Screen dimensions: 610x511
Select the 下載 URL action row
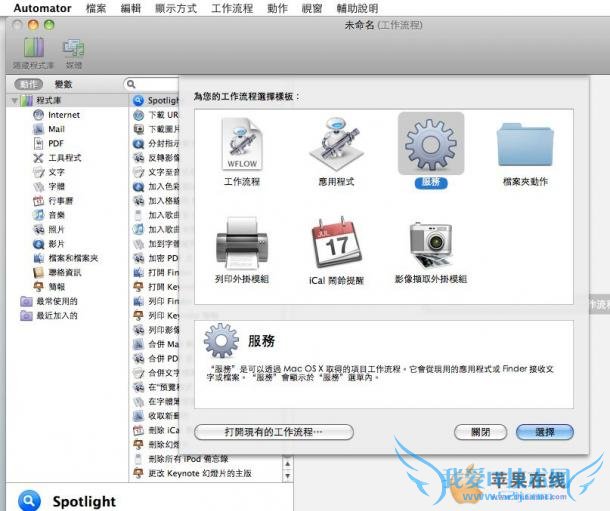pos(156,115)
